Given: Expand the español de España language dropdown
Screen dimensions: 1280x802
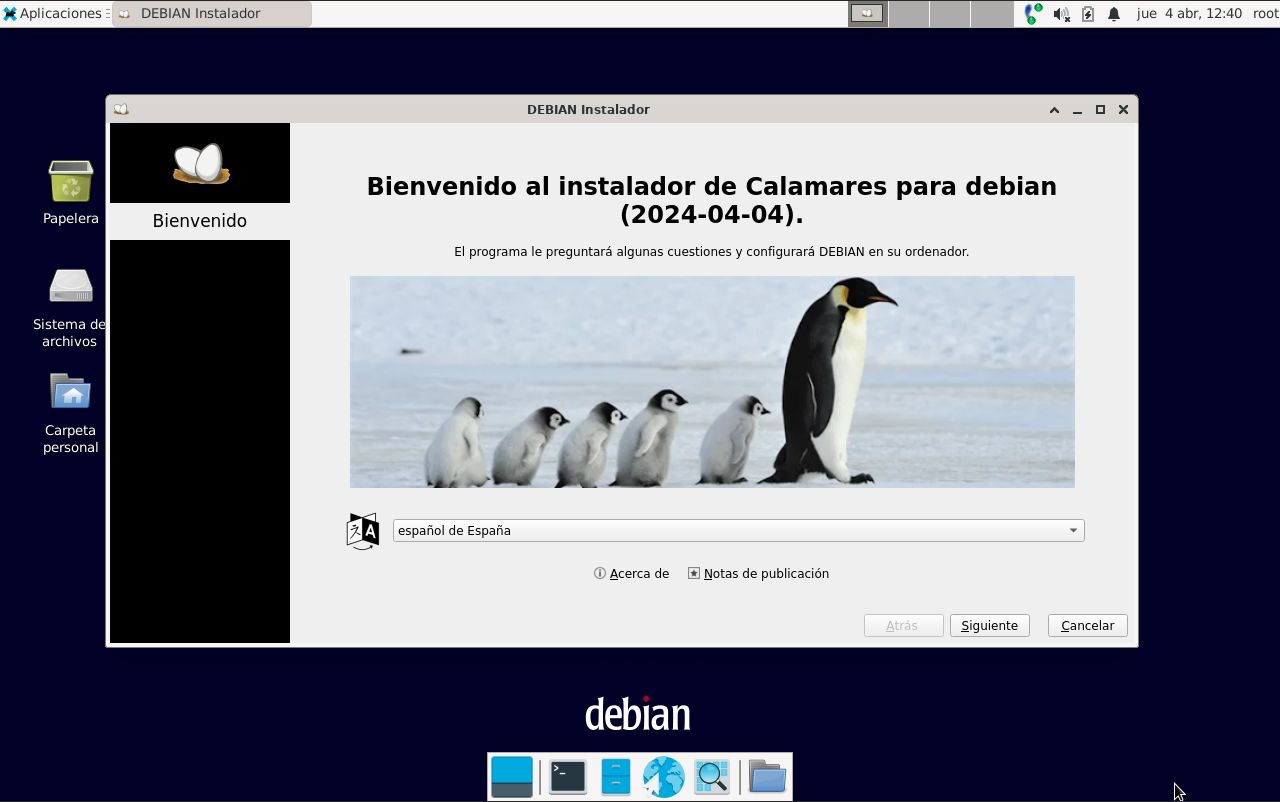Looking at the screenshot, I should point(738,531).
